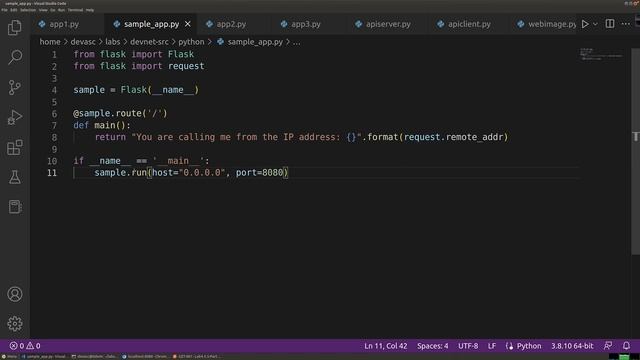
Task: Open the File menu
Action: tap(4, 10)
